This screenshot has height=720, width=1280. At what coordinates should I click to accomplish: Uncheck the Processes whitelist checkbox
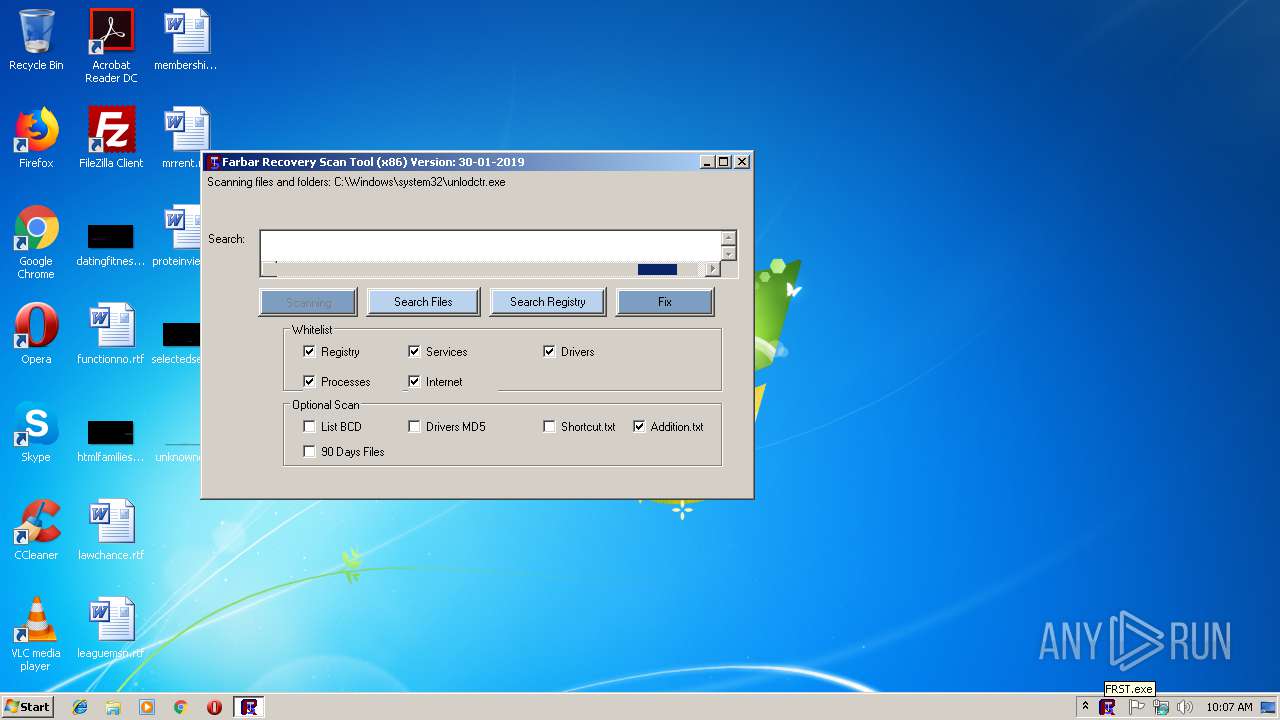[x=309, y=382]
